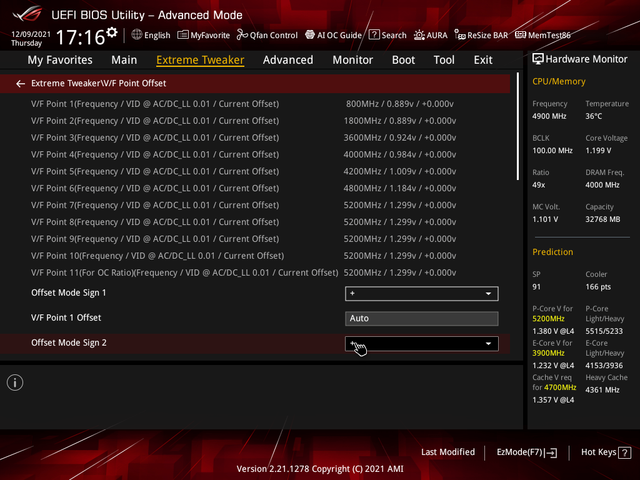Viewport: 640px width, 480px height.
Task: Launch MemTest86 icon
Action: (x=520, y=35)
